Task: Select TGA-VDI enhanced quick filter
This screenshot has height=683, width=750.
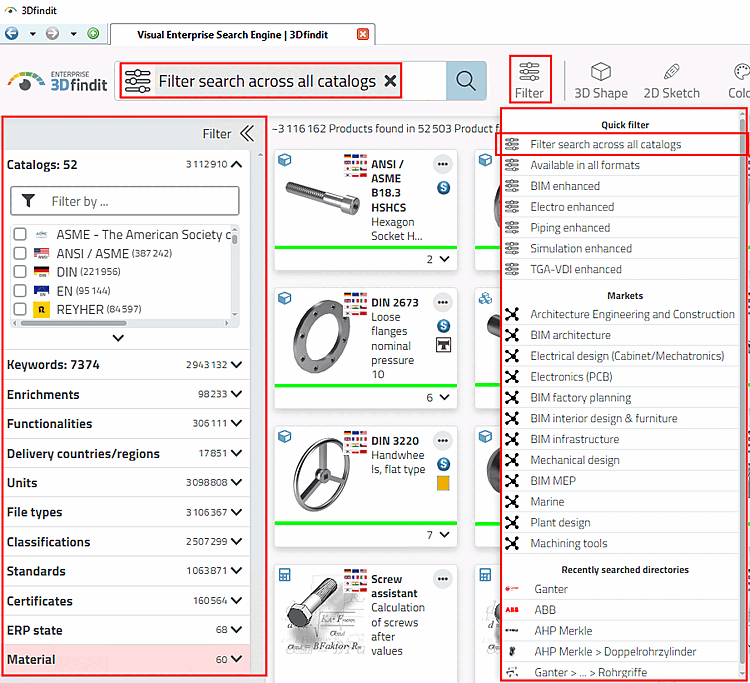Action: pos(620,269)
